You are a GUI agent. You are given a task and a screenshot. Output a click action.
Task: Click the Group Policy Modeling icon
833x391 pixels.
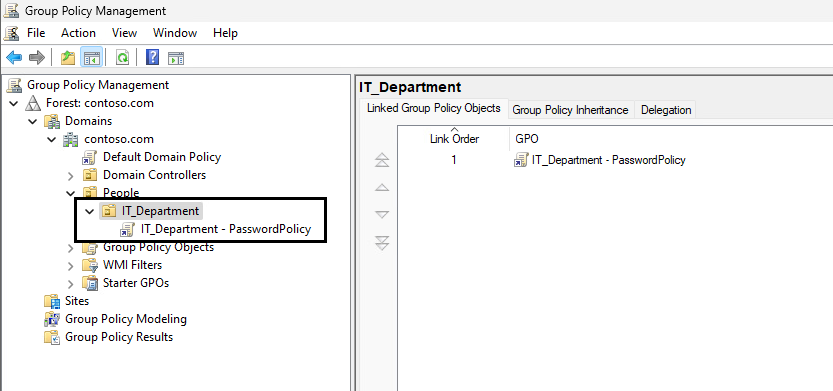[52, 319]
